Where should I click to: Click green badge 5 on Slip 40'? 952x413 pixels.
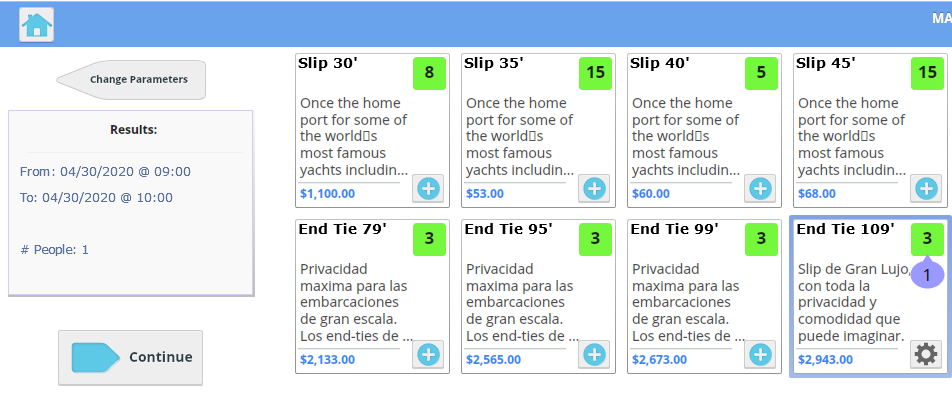coord(761,73)
